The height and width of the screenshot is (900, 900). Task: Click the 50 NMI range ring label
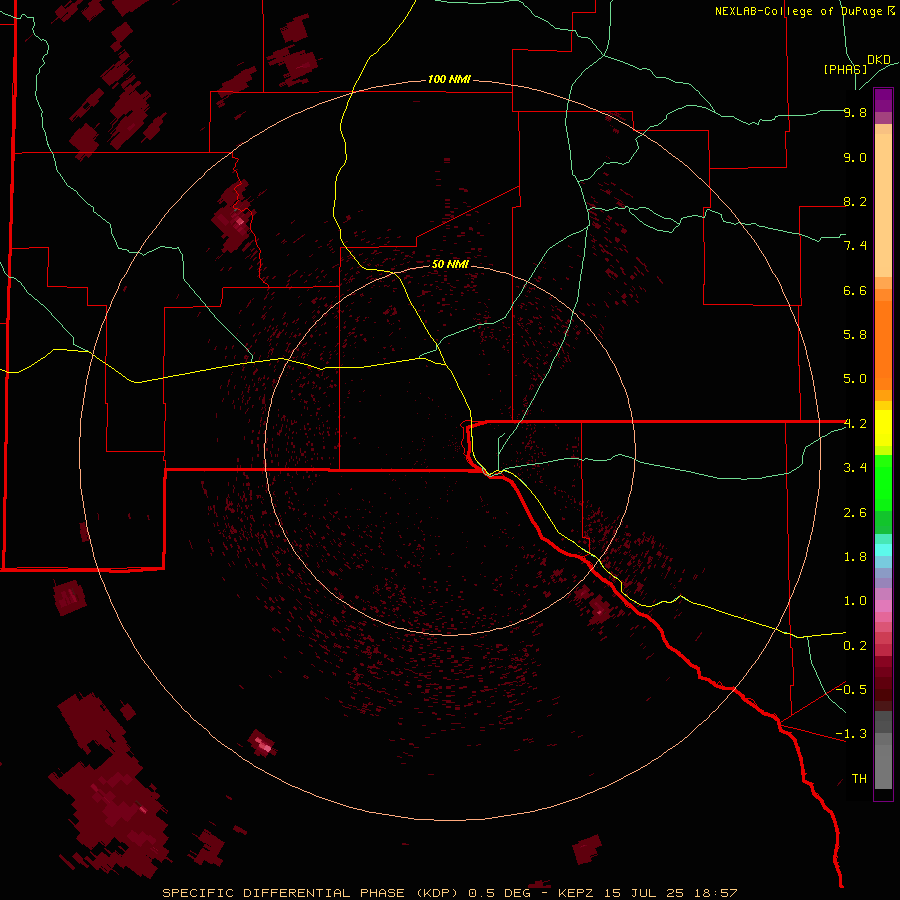(450, 264)
